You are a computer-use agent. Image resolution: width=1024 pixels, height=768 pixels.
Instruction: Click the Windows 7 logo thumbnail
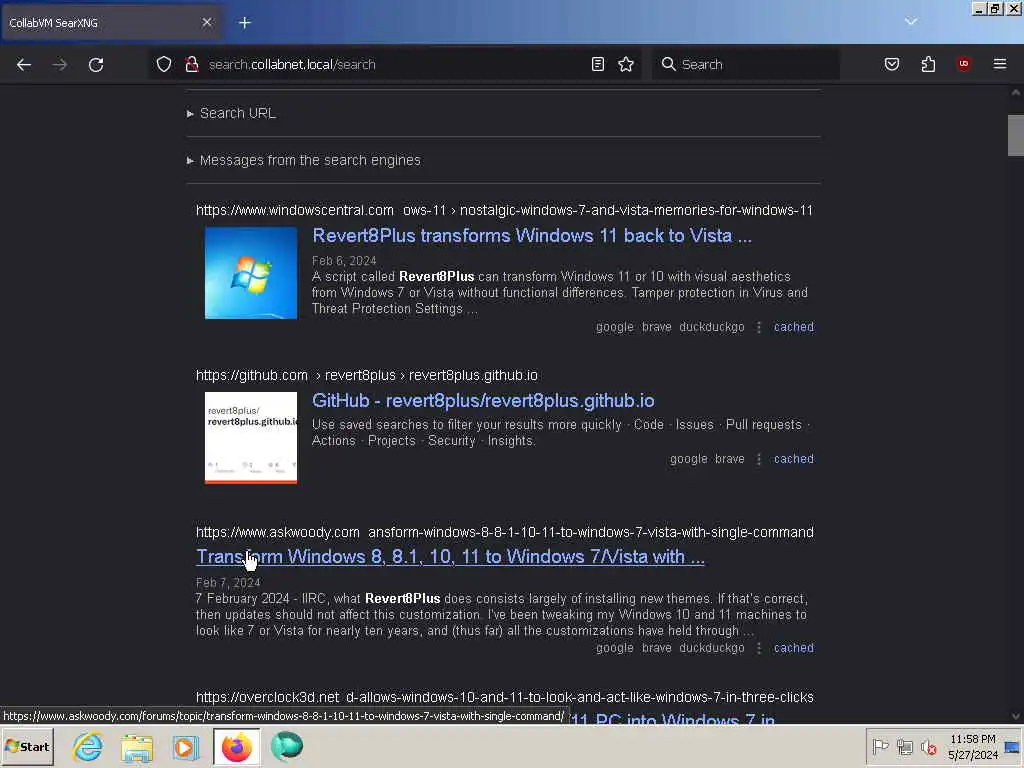251,273
